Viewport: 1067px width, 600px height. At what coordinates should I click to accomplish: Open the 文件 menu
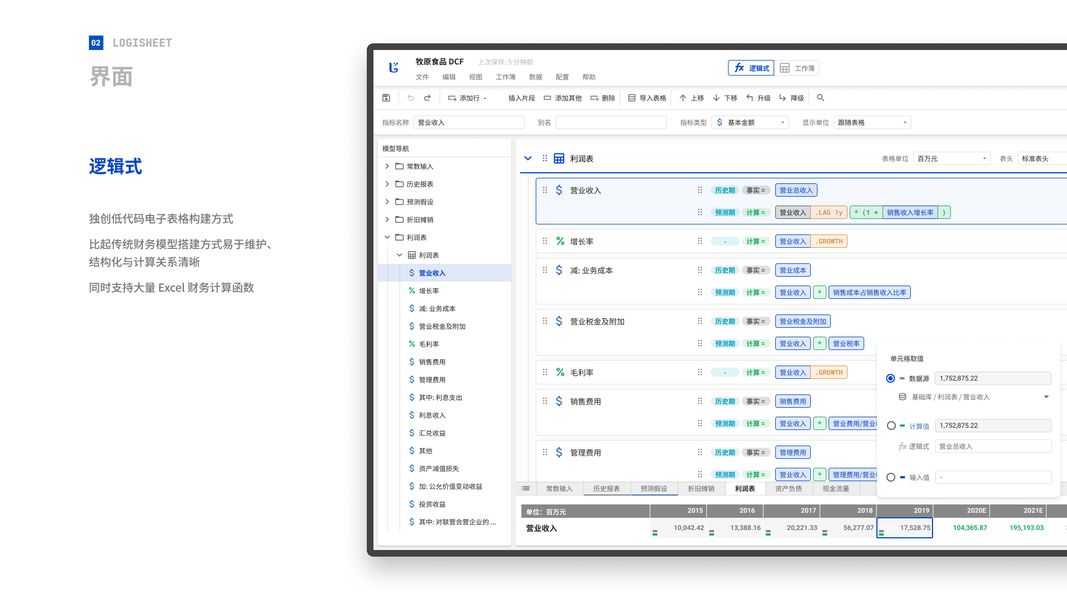click(x=422, y=78)
